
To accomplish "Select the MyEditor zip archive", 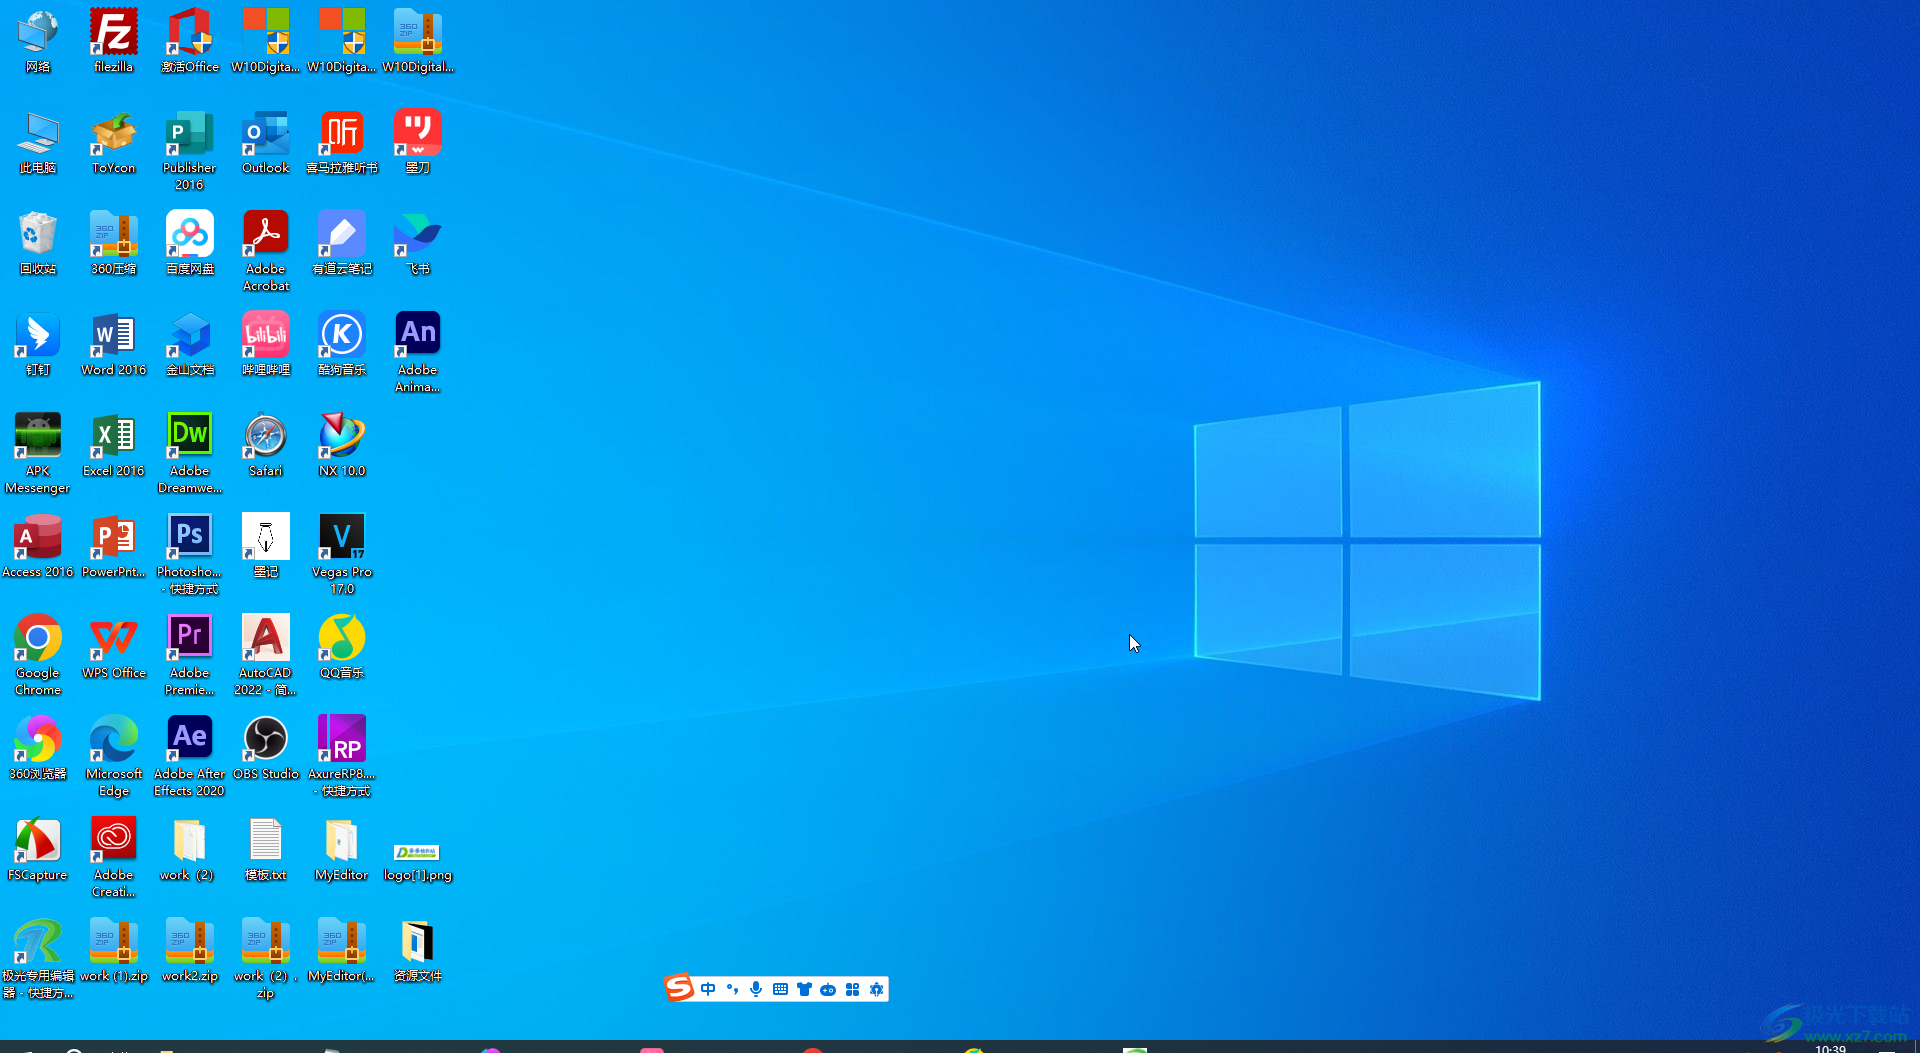I will click(x=342, y=950).
